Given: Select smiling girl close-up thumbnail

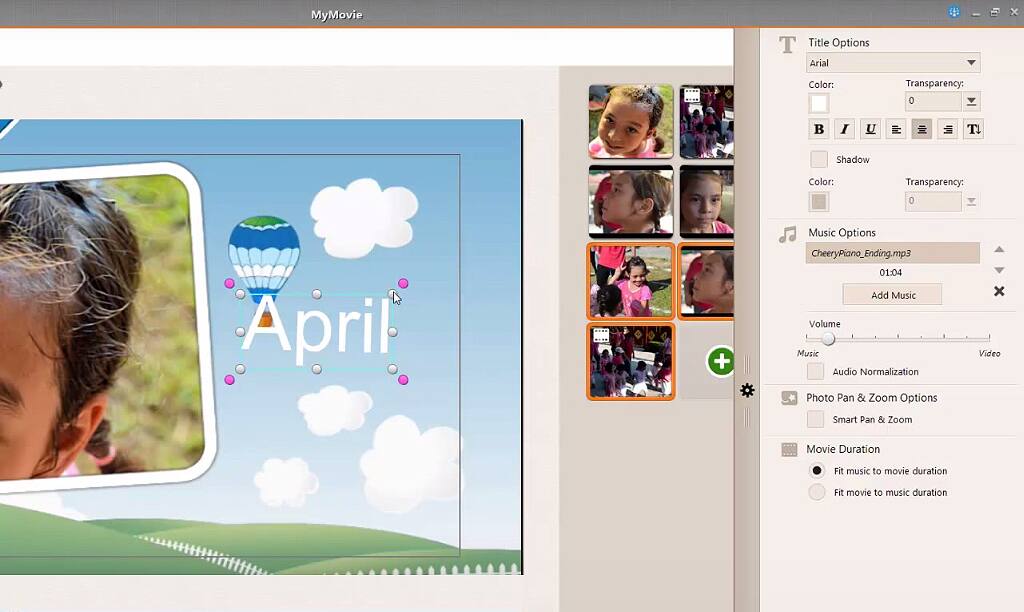Looking at the screenshot, I should pos(630,121).
